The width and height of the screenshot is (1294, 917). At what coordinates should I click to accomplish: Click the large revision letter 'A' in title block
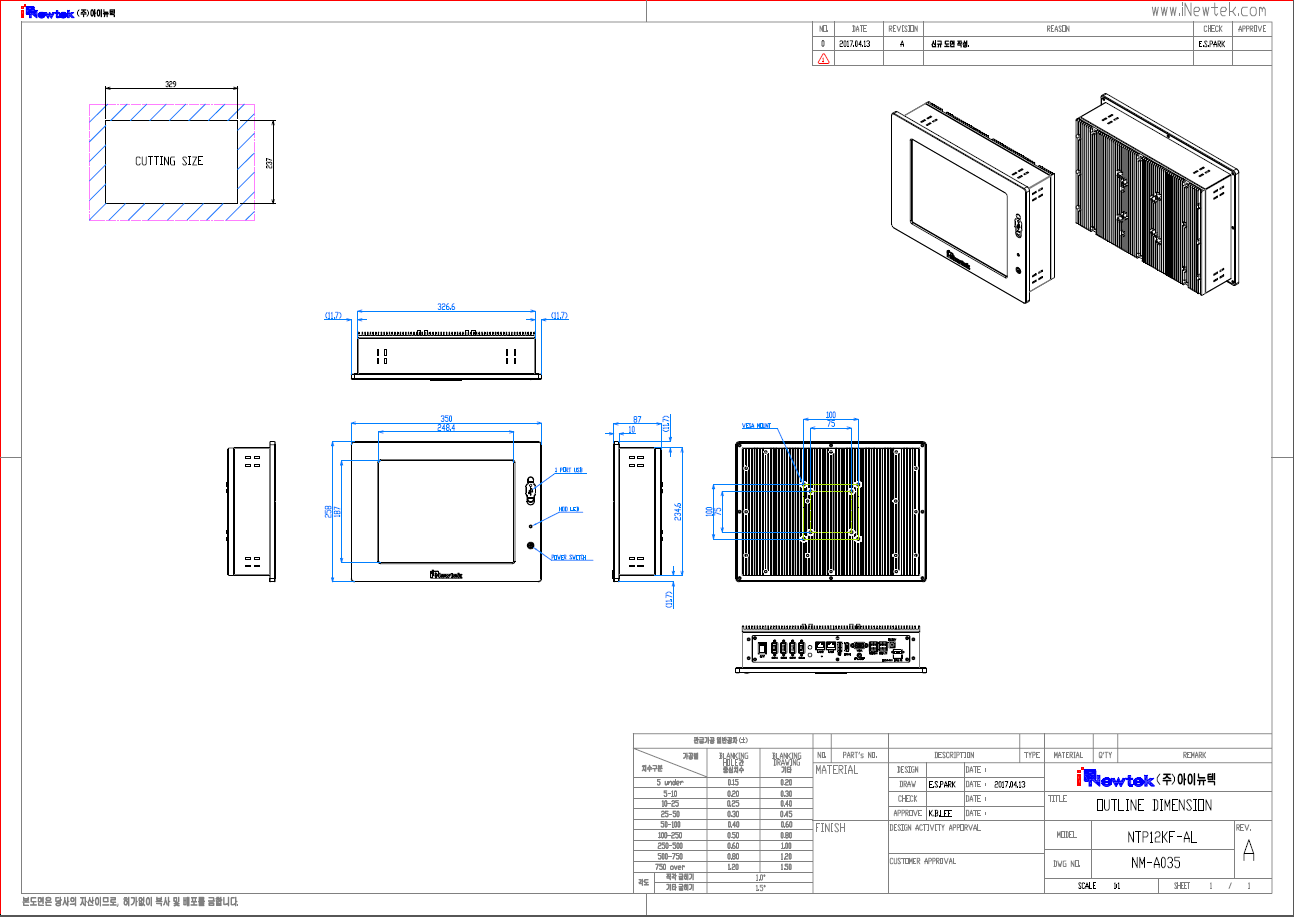pyautogui.click(x=1249, y=850)
